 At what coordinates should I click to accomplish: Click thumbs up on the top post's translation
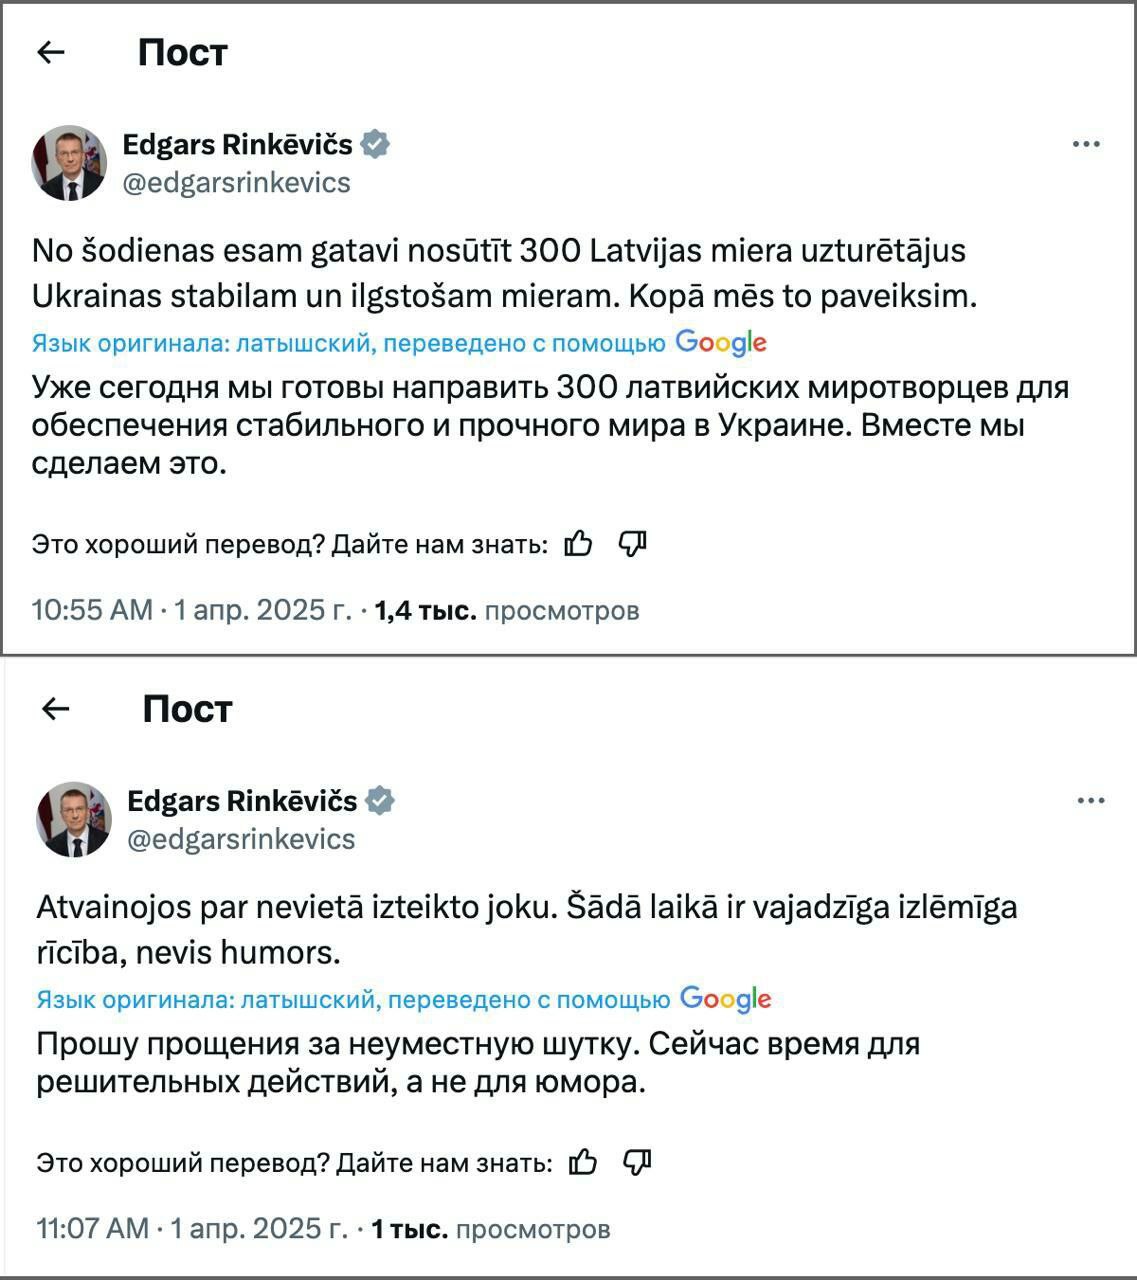pyautogui.click(x=578, y=544)
